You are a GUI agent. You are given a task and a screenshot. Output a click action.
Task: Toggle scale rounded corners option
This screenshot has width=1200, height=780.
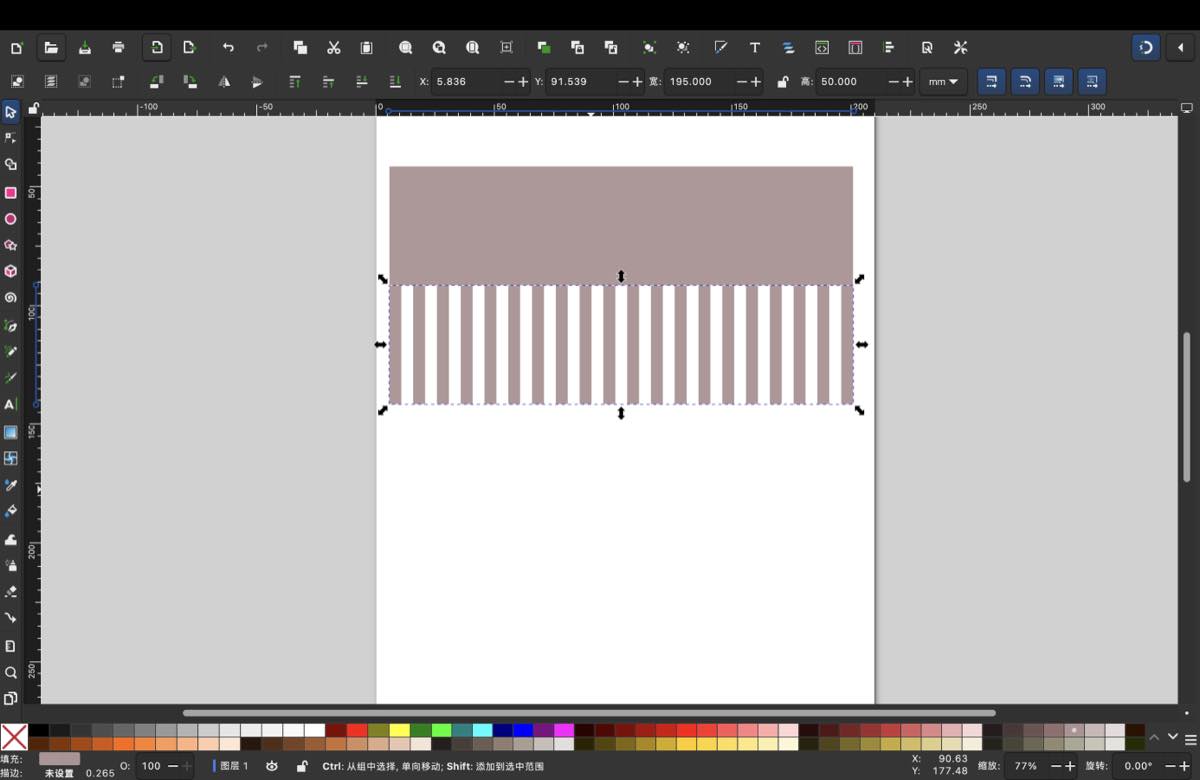(x=1025, y=81)
